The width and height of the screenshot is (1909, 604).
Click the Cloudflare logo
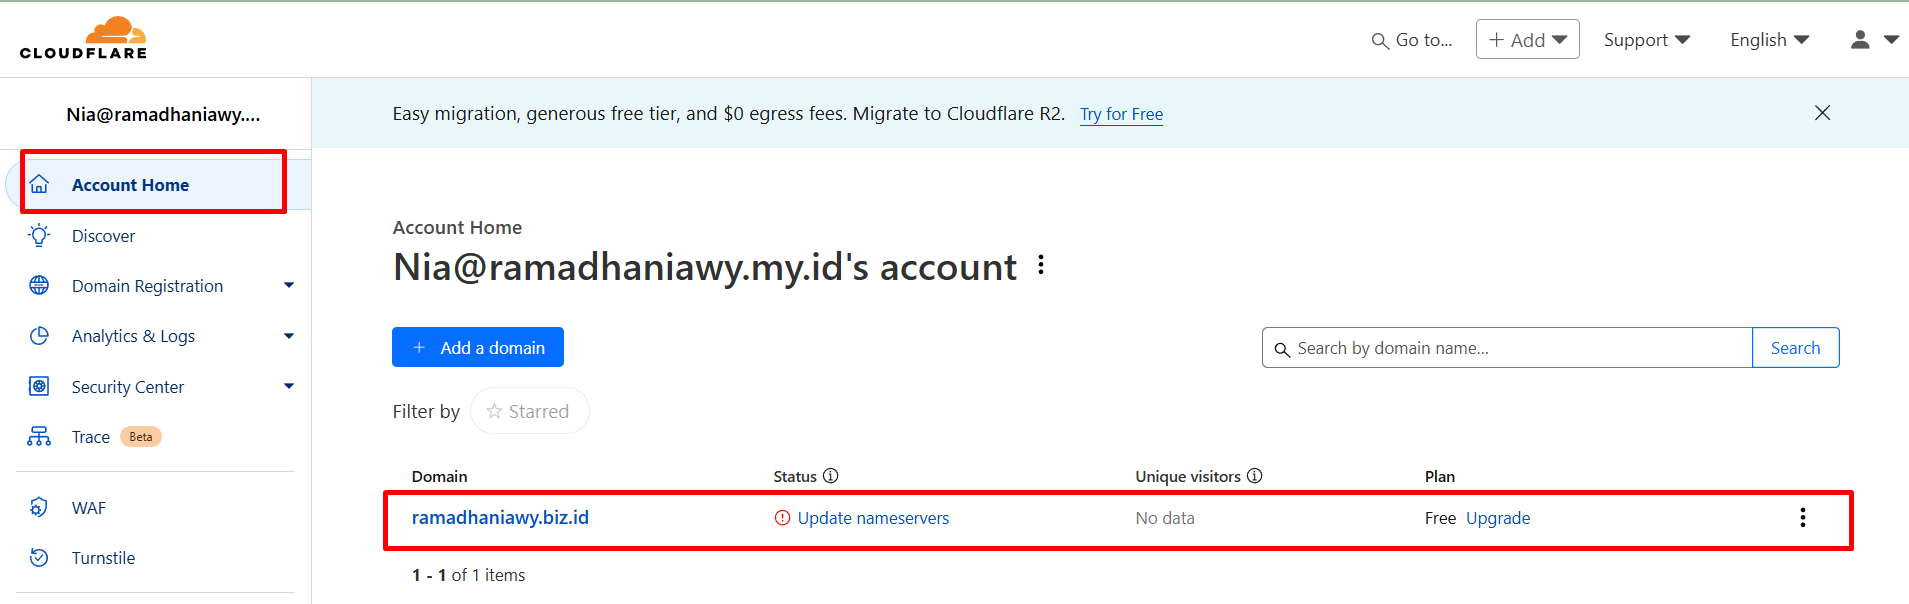coord(83,38)
